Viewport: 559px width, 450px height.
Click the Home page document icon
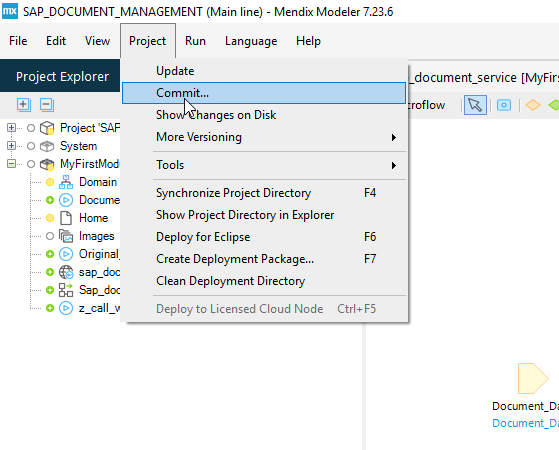tap(66, 218)
